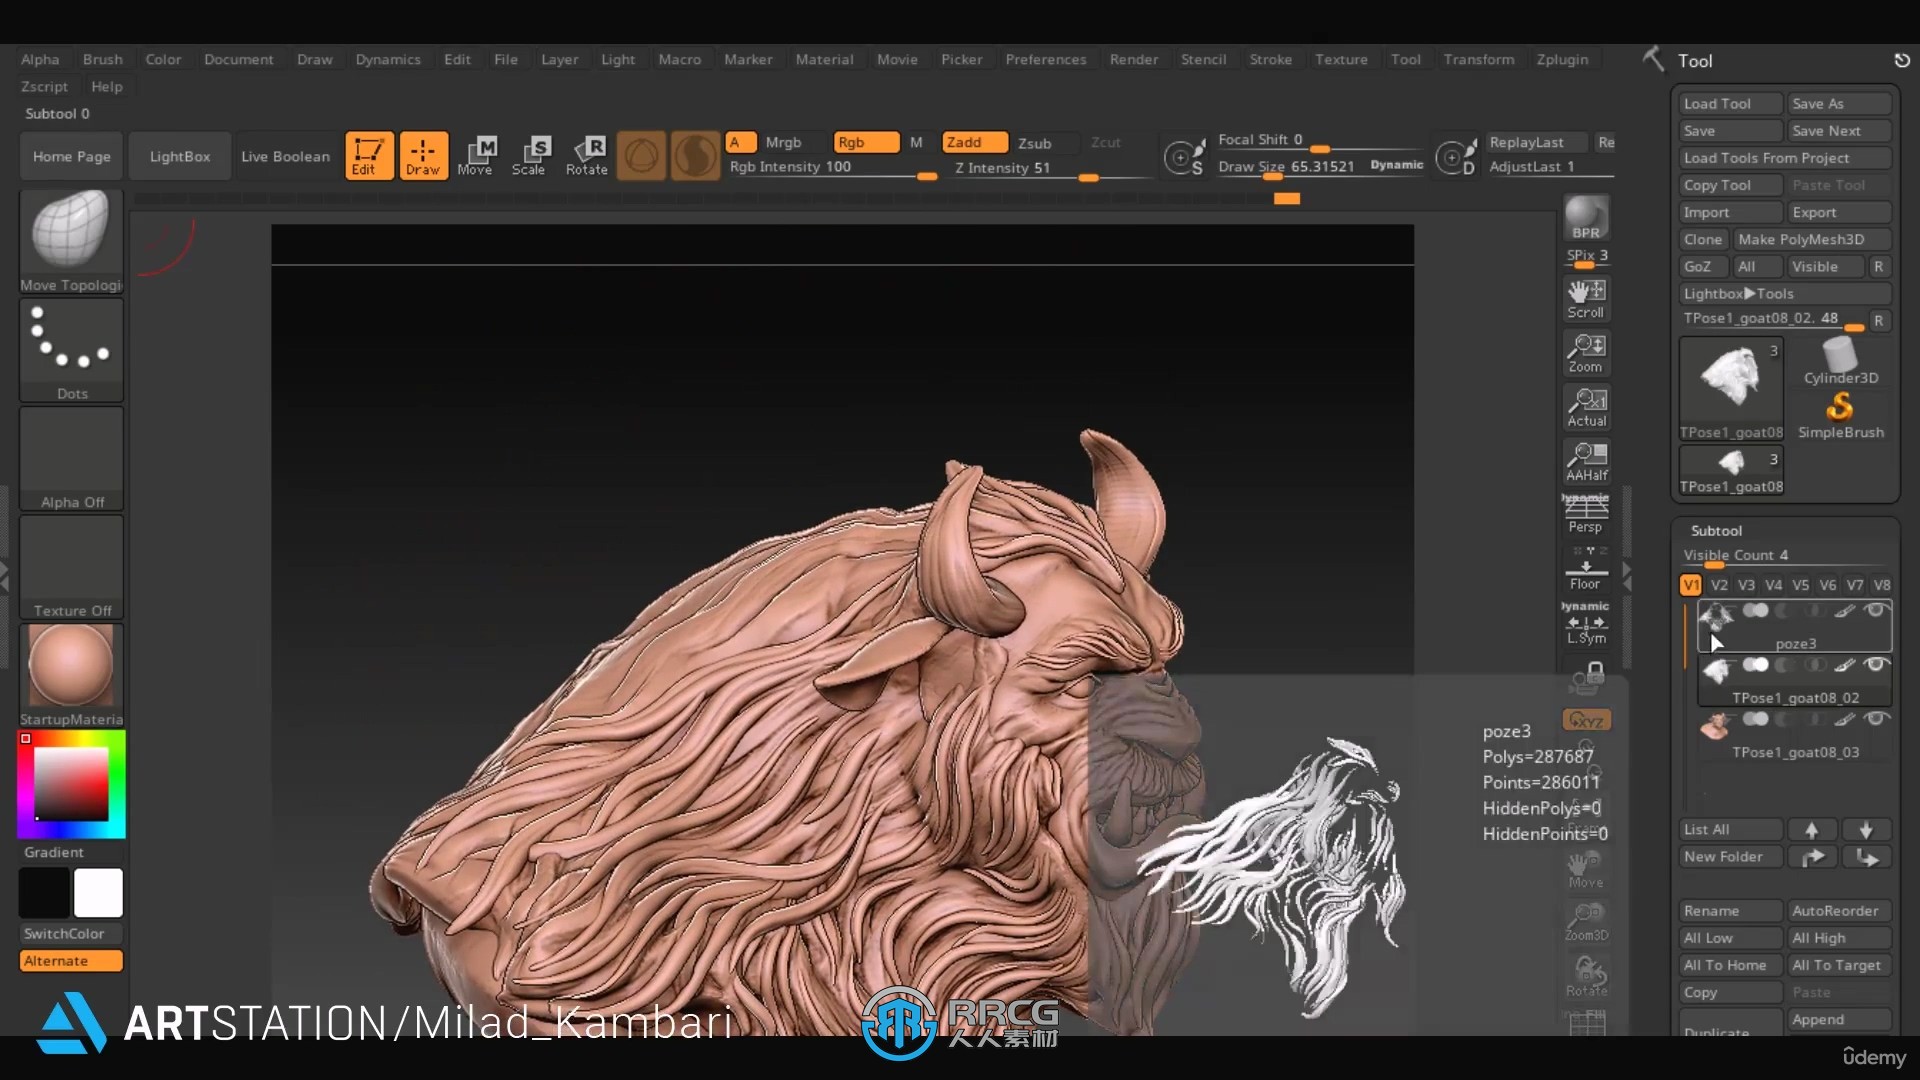The width and height of the screenshot is (1920, 1080).
Task: Move subtool up with arrow
Action: (1811, 829)
